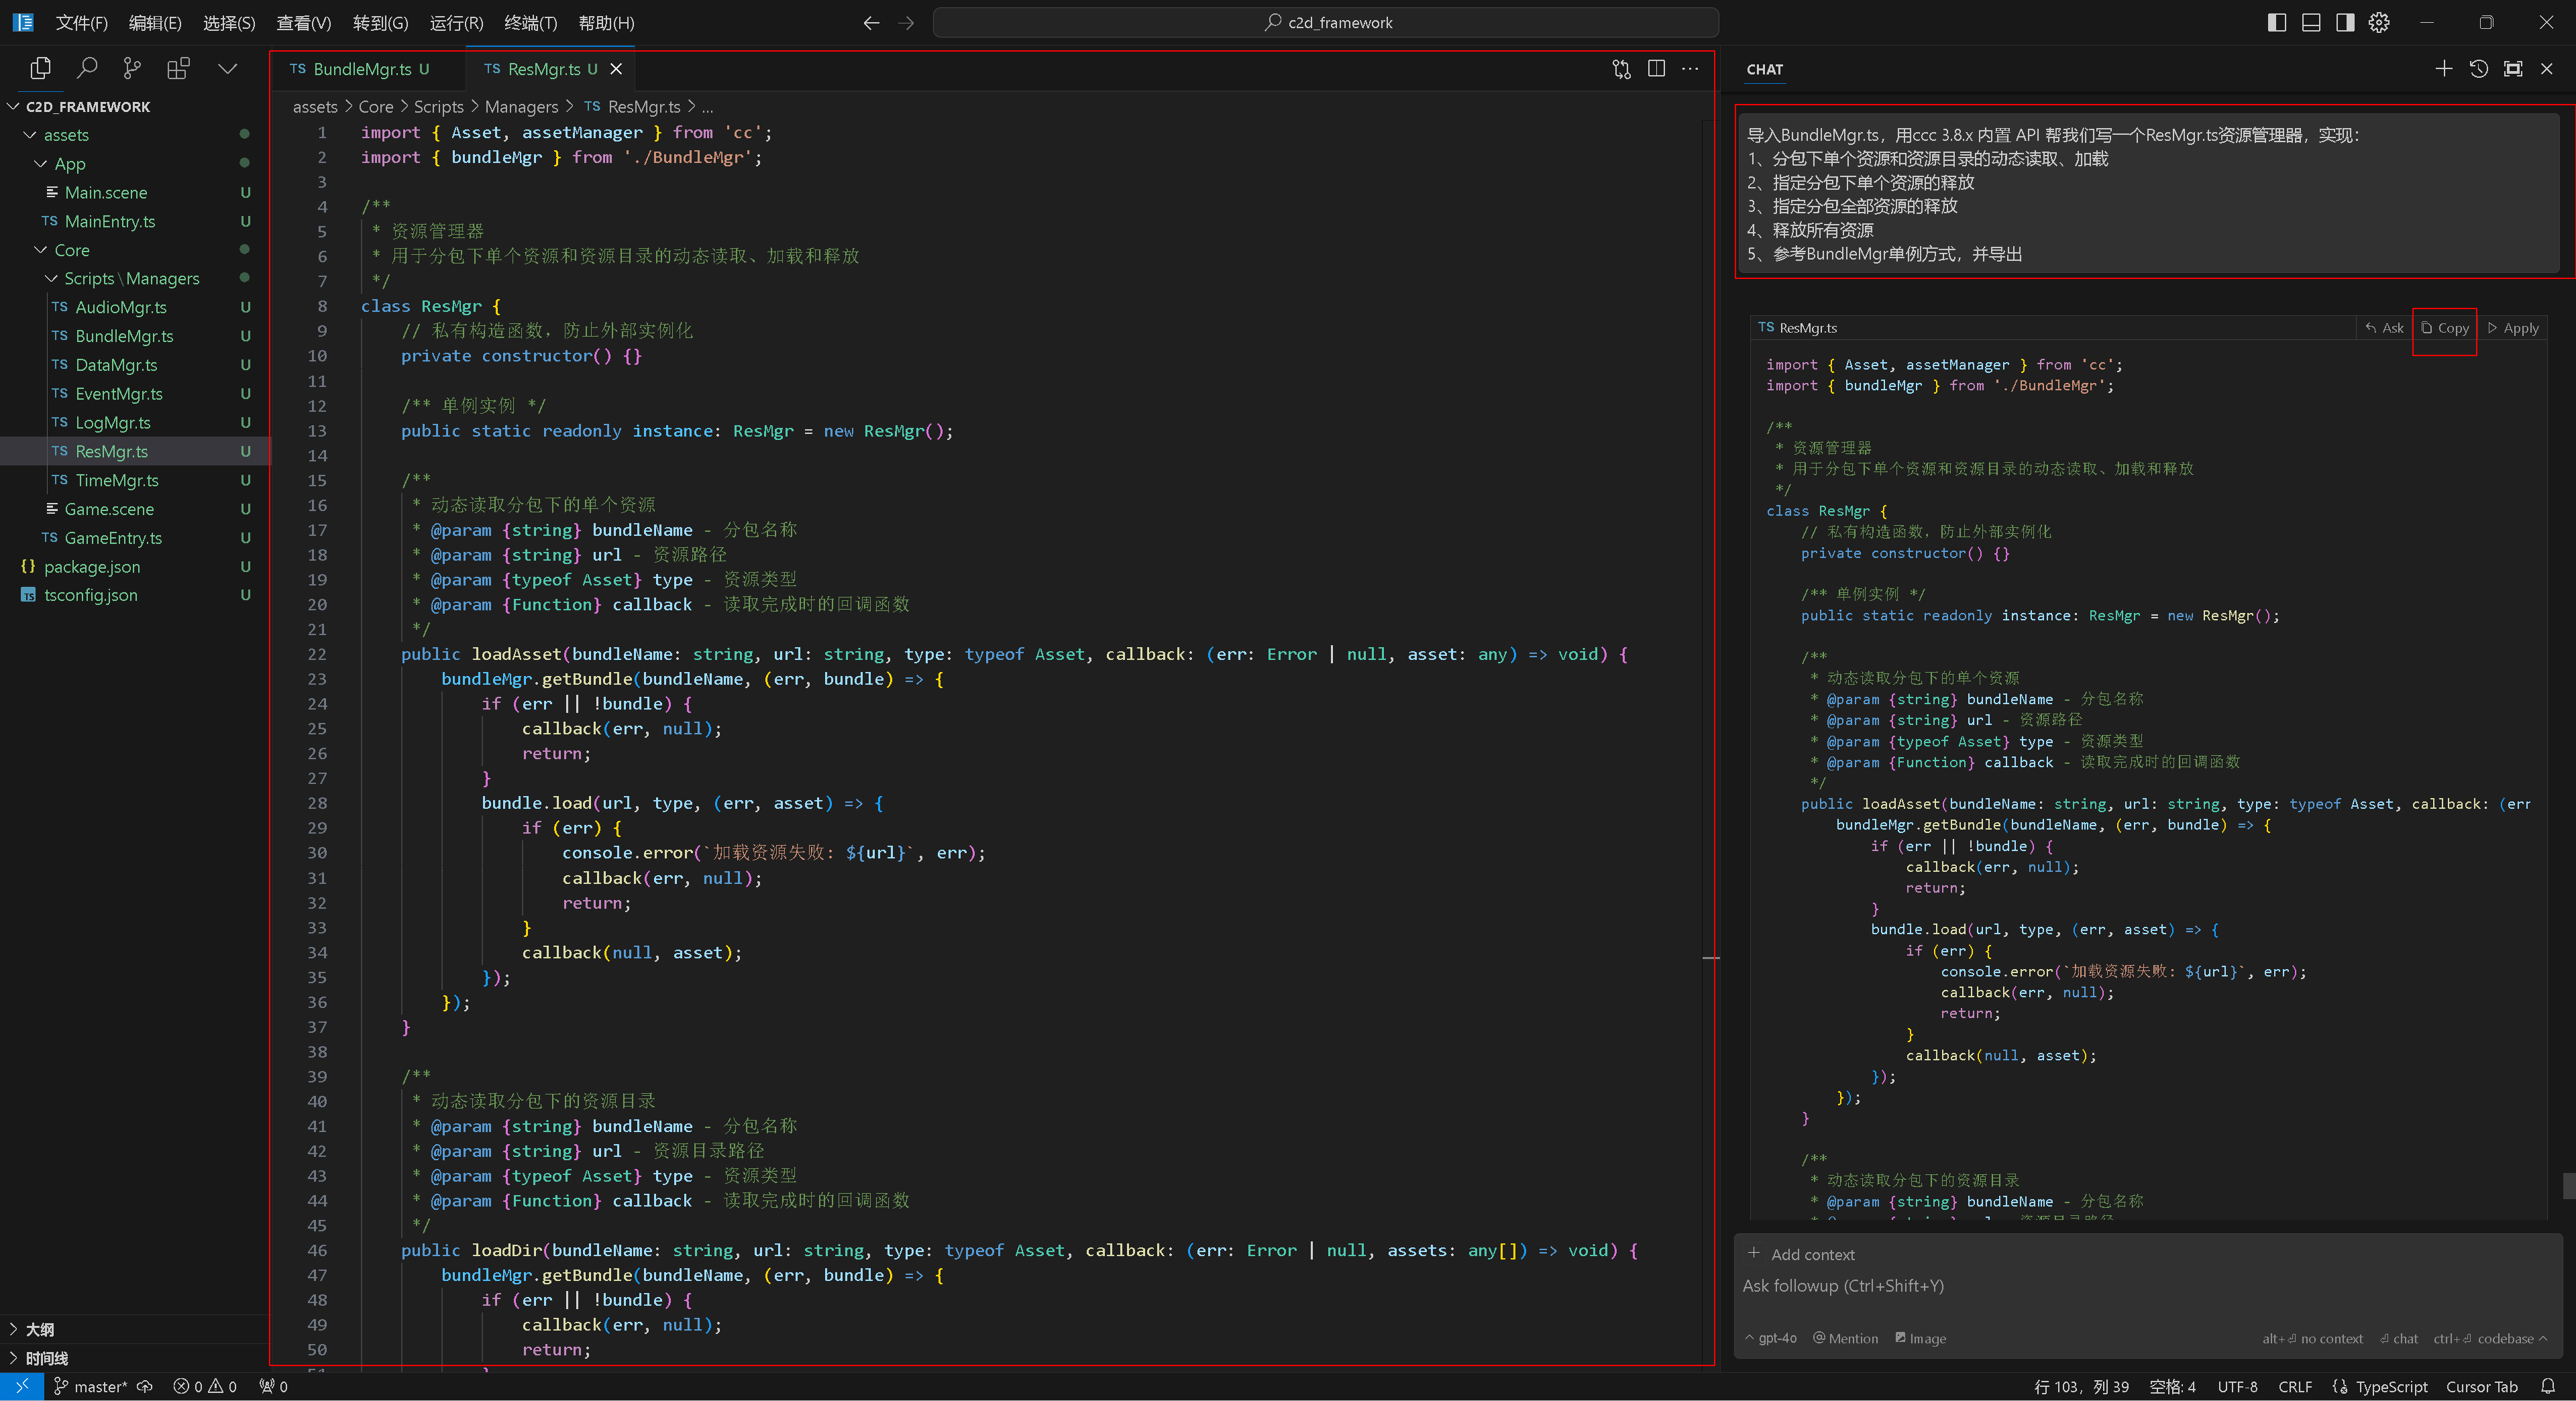Toggle the primary sidebar layout icon
Viewport: 2576px width, 1401px height.
[x=2277, y=22]
